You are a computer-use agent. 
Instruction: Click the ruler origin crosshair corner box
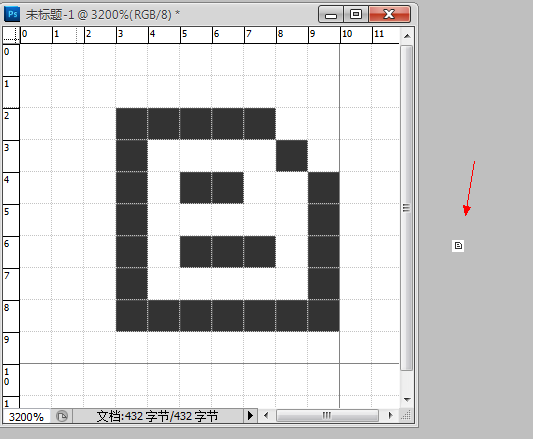11,35
